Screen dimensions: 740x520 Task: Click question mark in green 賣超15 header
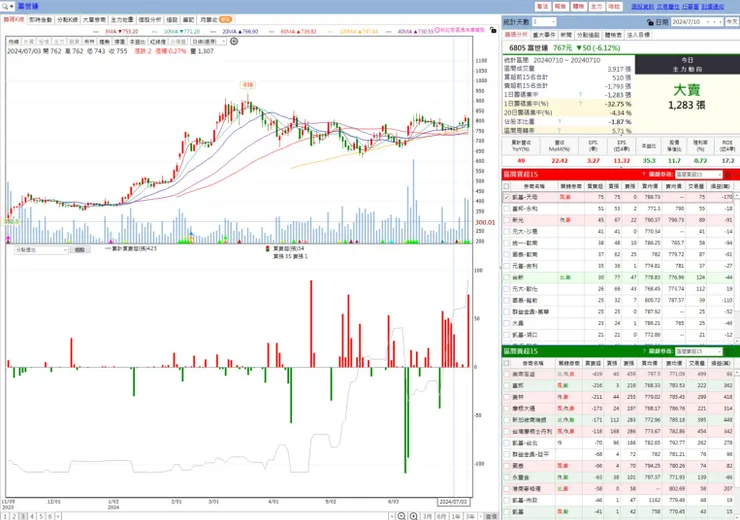point(644,351)
